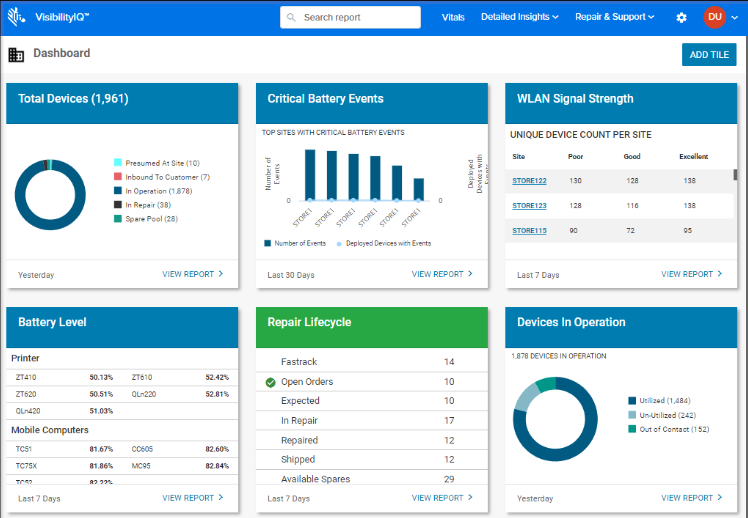Click the DU user avatar
The width and height of the screenshot is (748, 518).
coord(714,17)
